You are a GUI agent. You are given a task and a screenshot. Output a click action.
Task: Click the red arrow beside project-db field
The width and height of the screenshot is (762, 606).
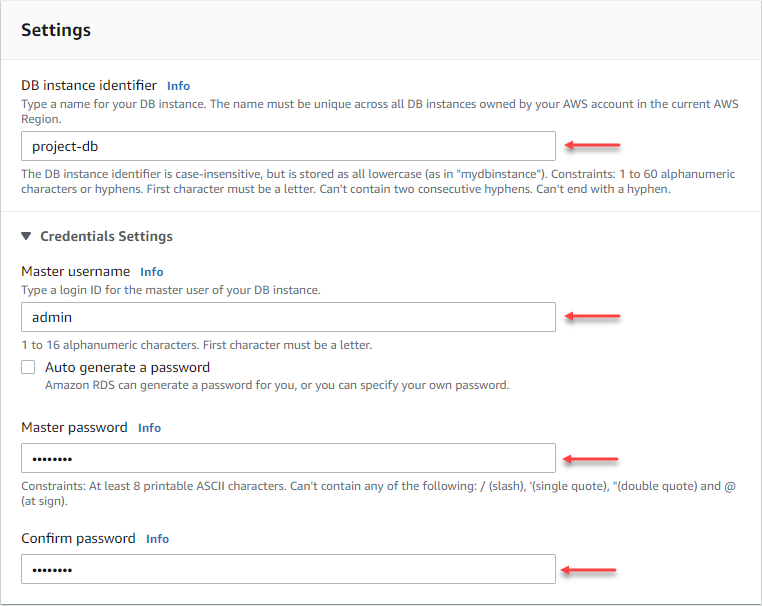593,146
